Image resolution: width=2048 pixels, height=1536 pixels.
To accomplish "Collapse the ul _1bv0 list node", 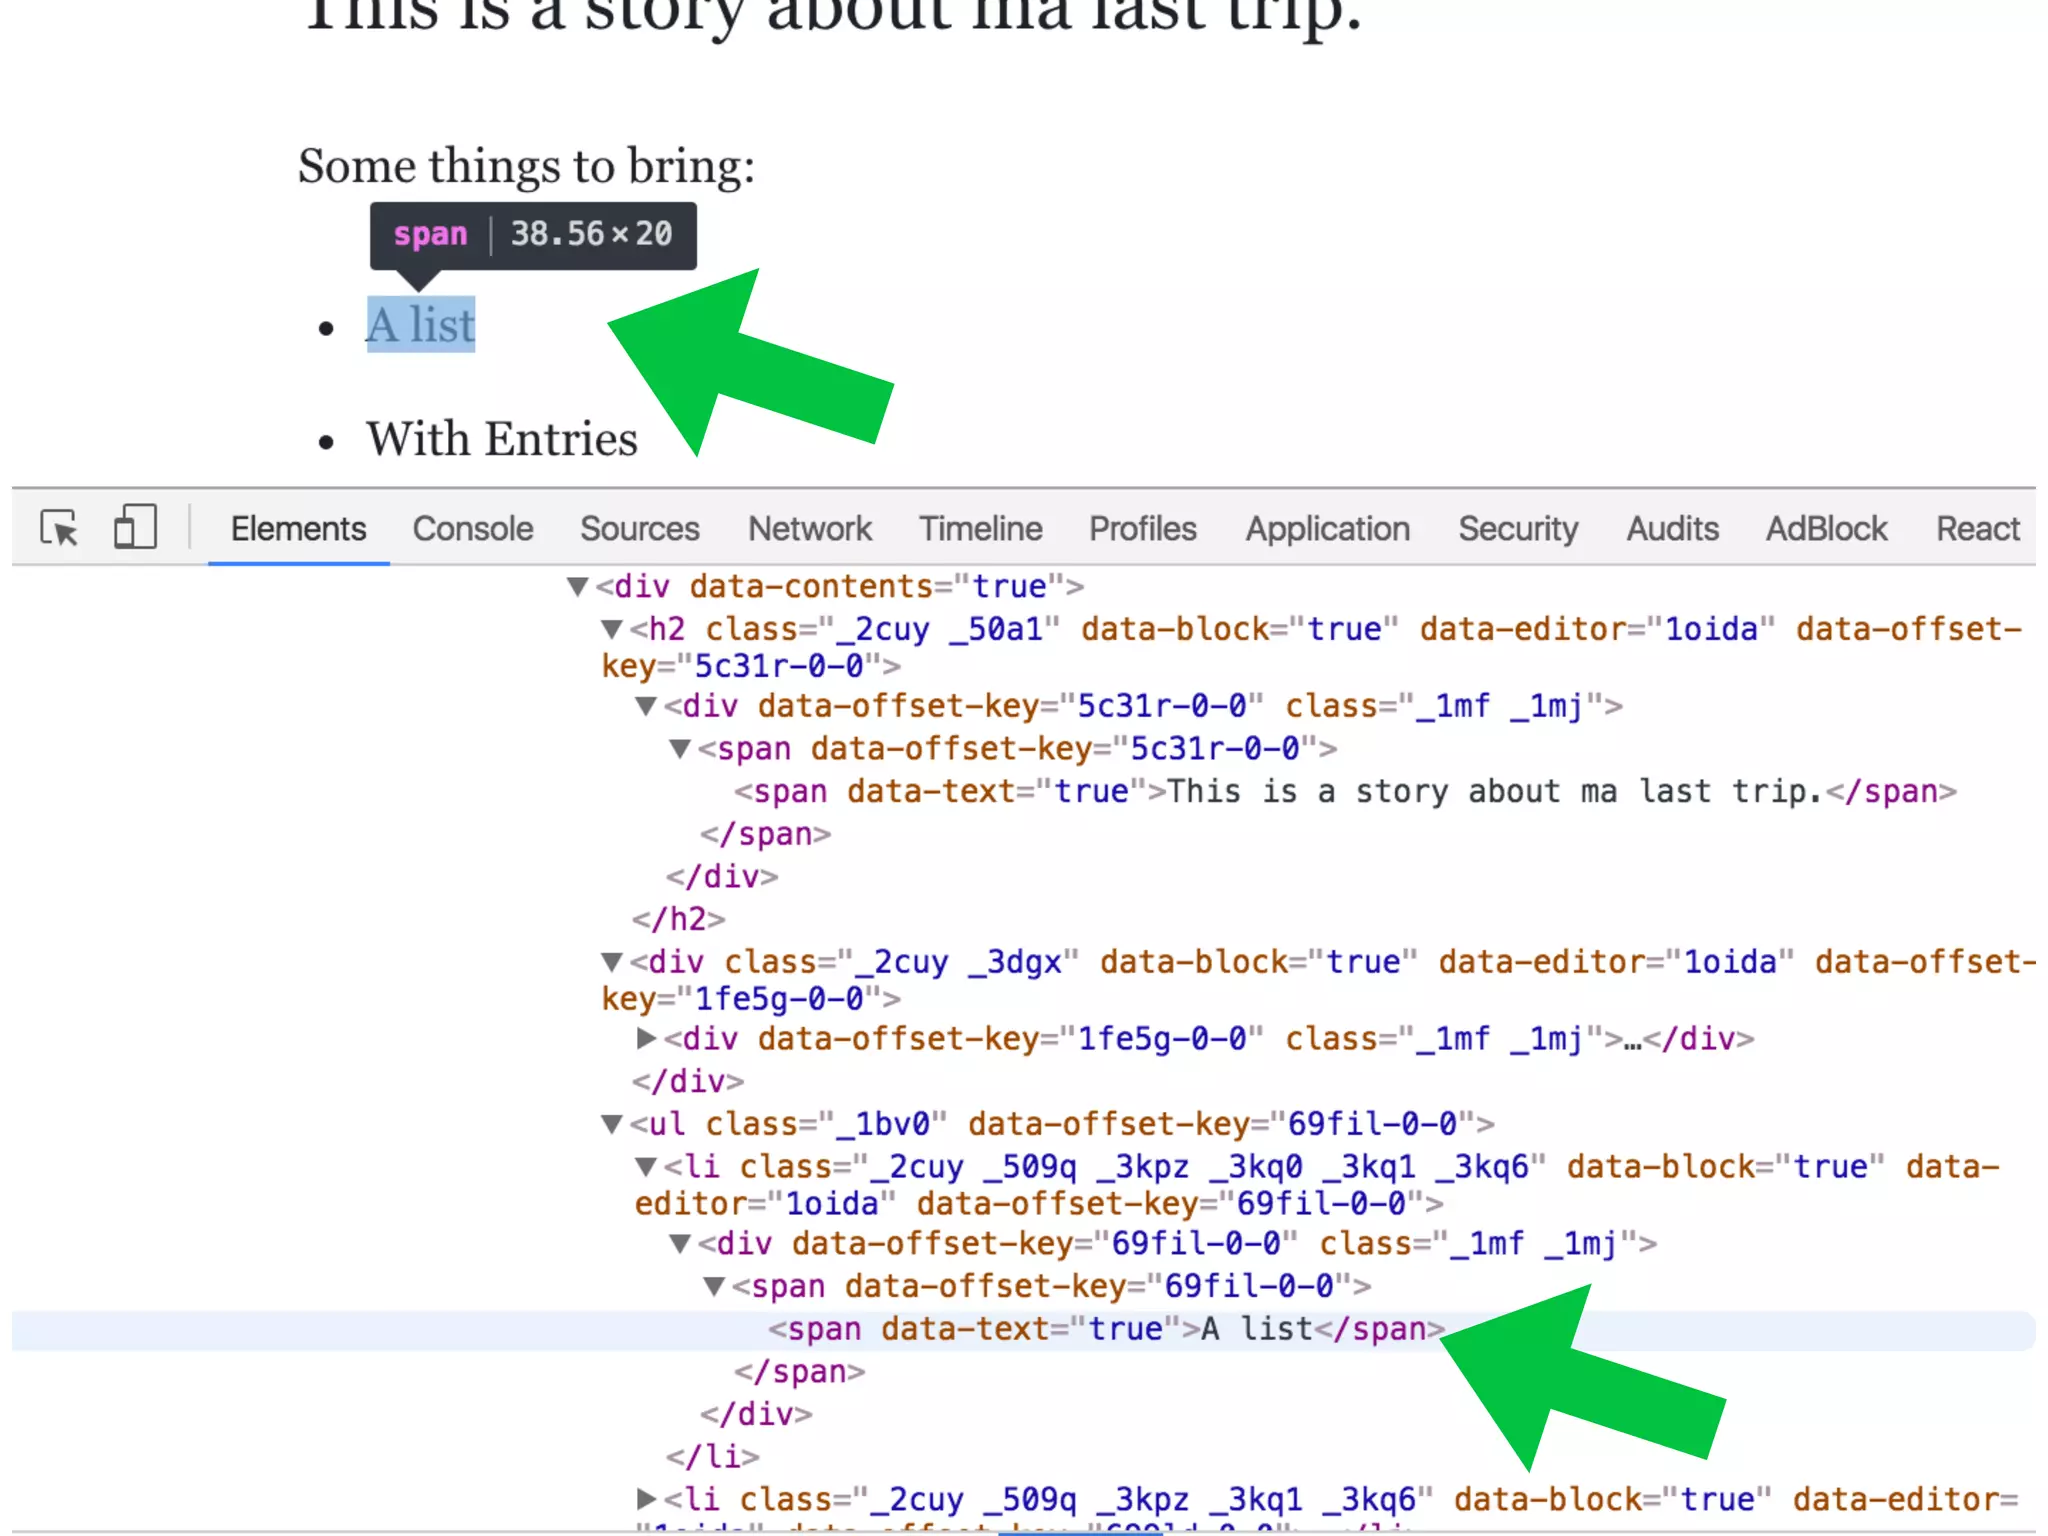I will (612, 1125).
